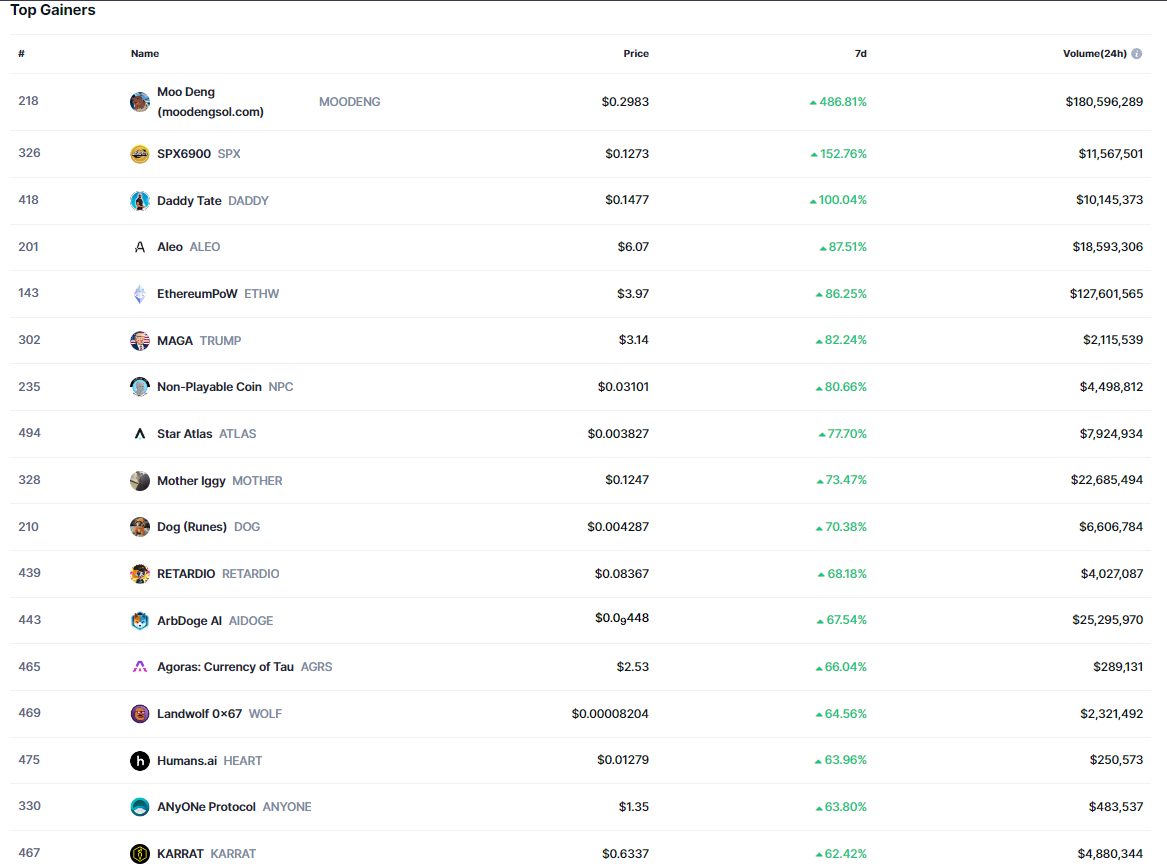Click the Moo Deng coin logo icon

(140, 102)
